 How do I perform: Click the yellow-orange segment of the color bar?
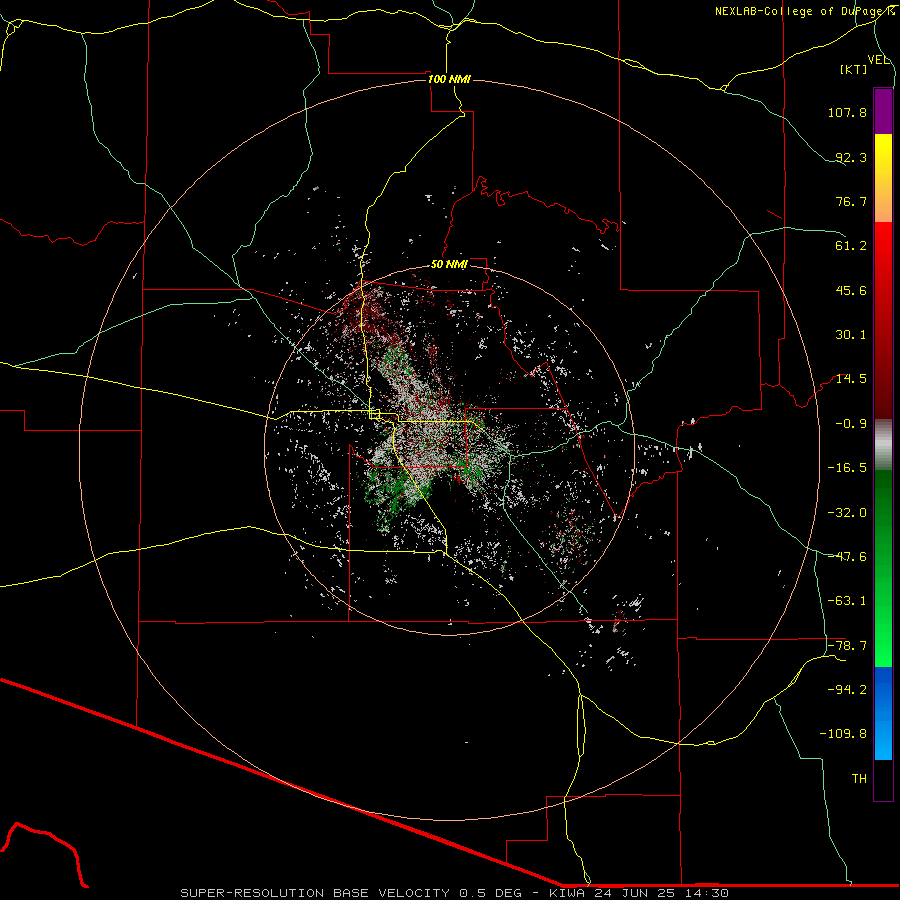pyautogui.click(x=883, y=178)
